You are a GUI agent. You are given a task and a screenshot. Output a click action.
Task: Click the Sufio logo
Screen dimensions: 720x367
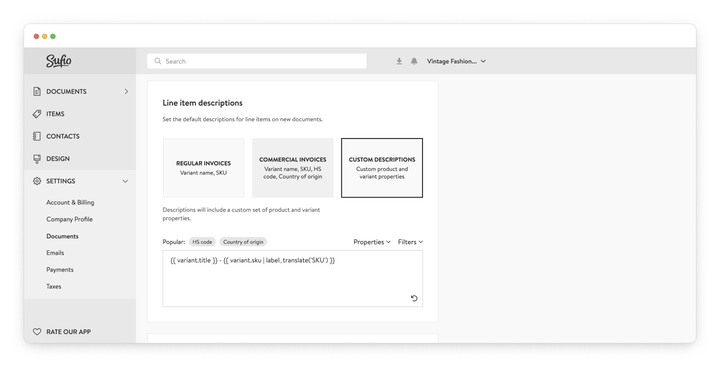[58, 61]
